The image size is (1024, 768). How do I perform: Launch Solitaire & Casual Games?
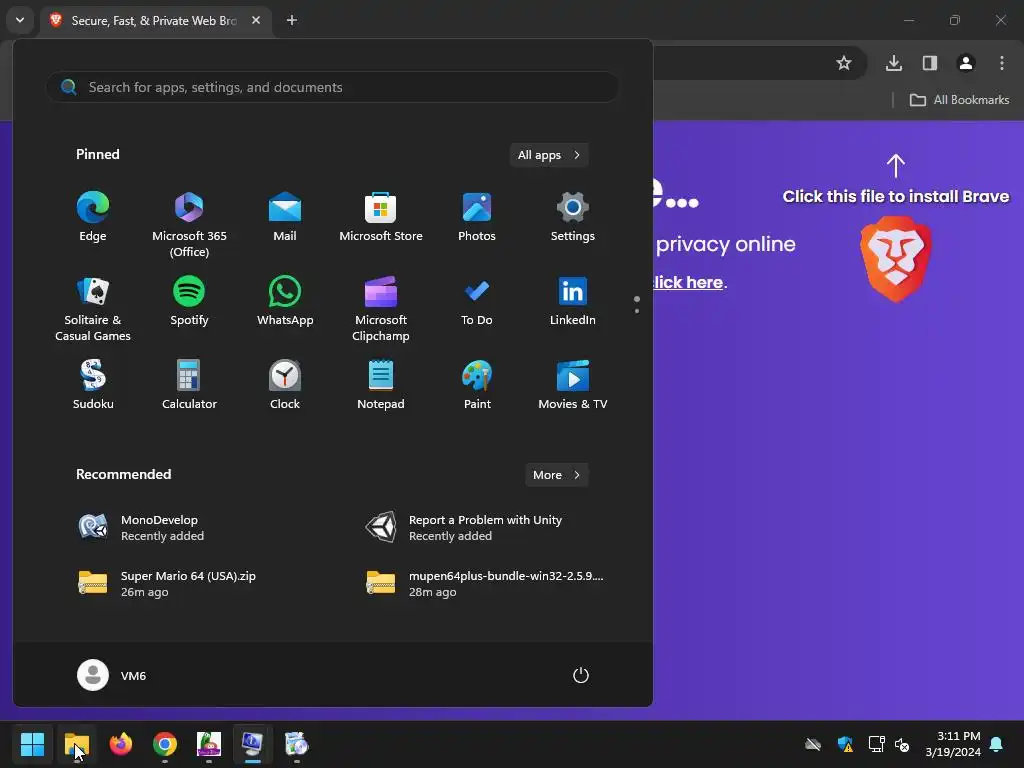93,309
